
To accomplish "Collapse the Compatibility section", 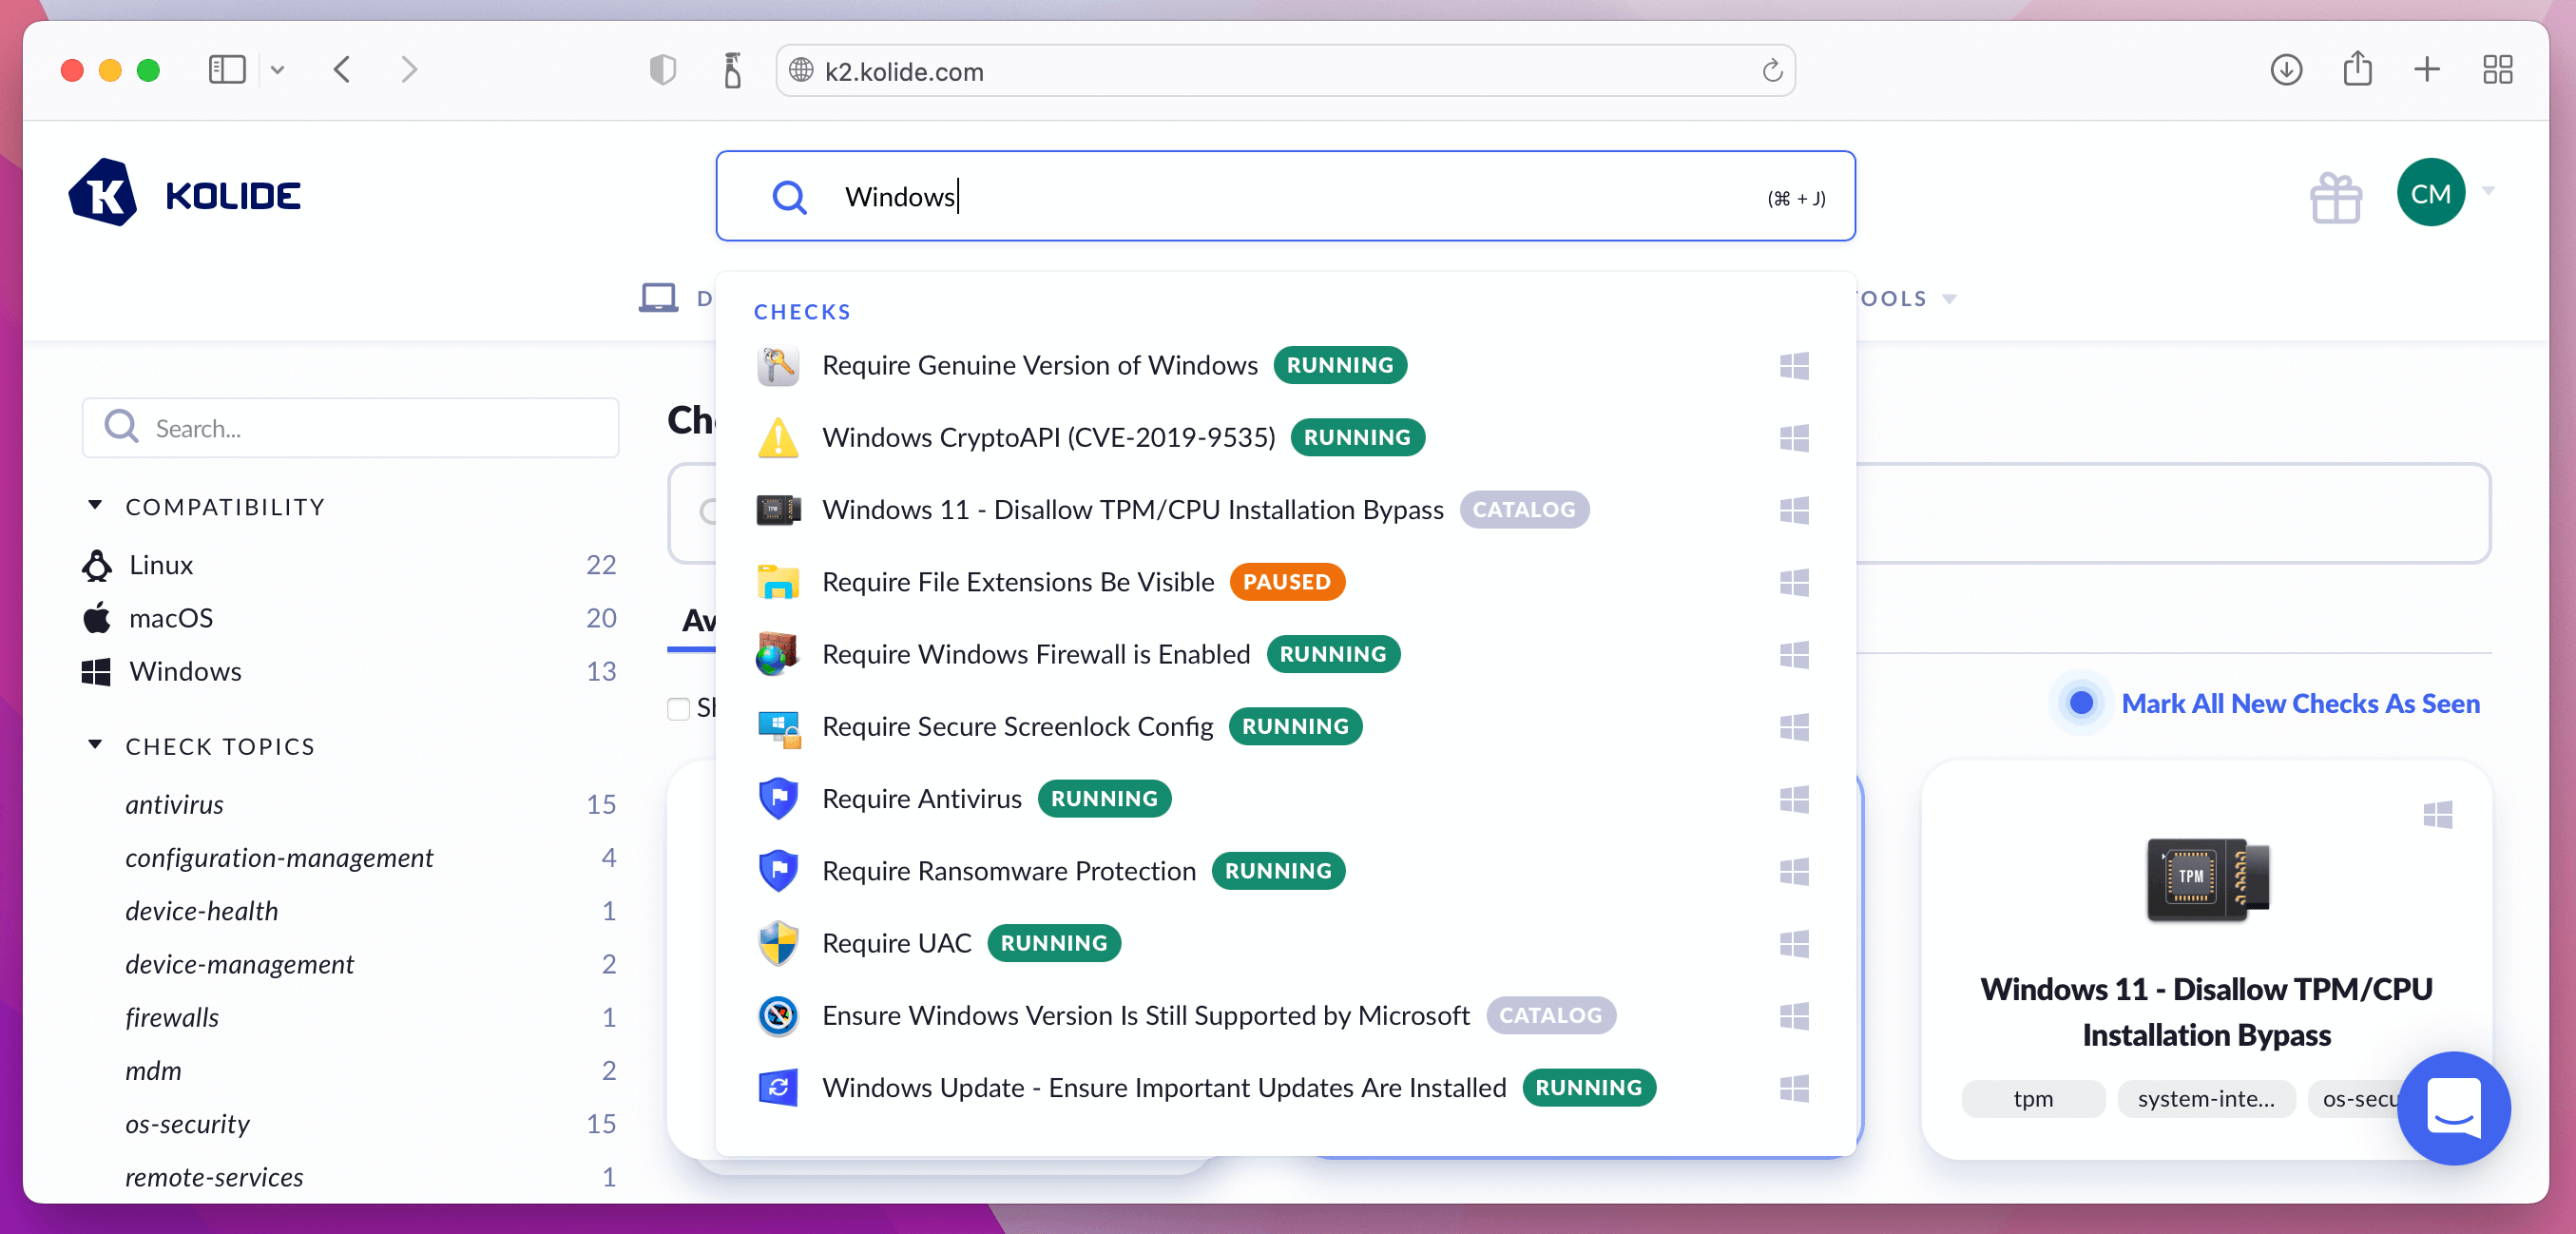I will point(95,506).
